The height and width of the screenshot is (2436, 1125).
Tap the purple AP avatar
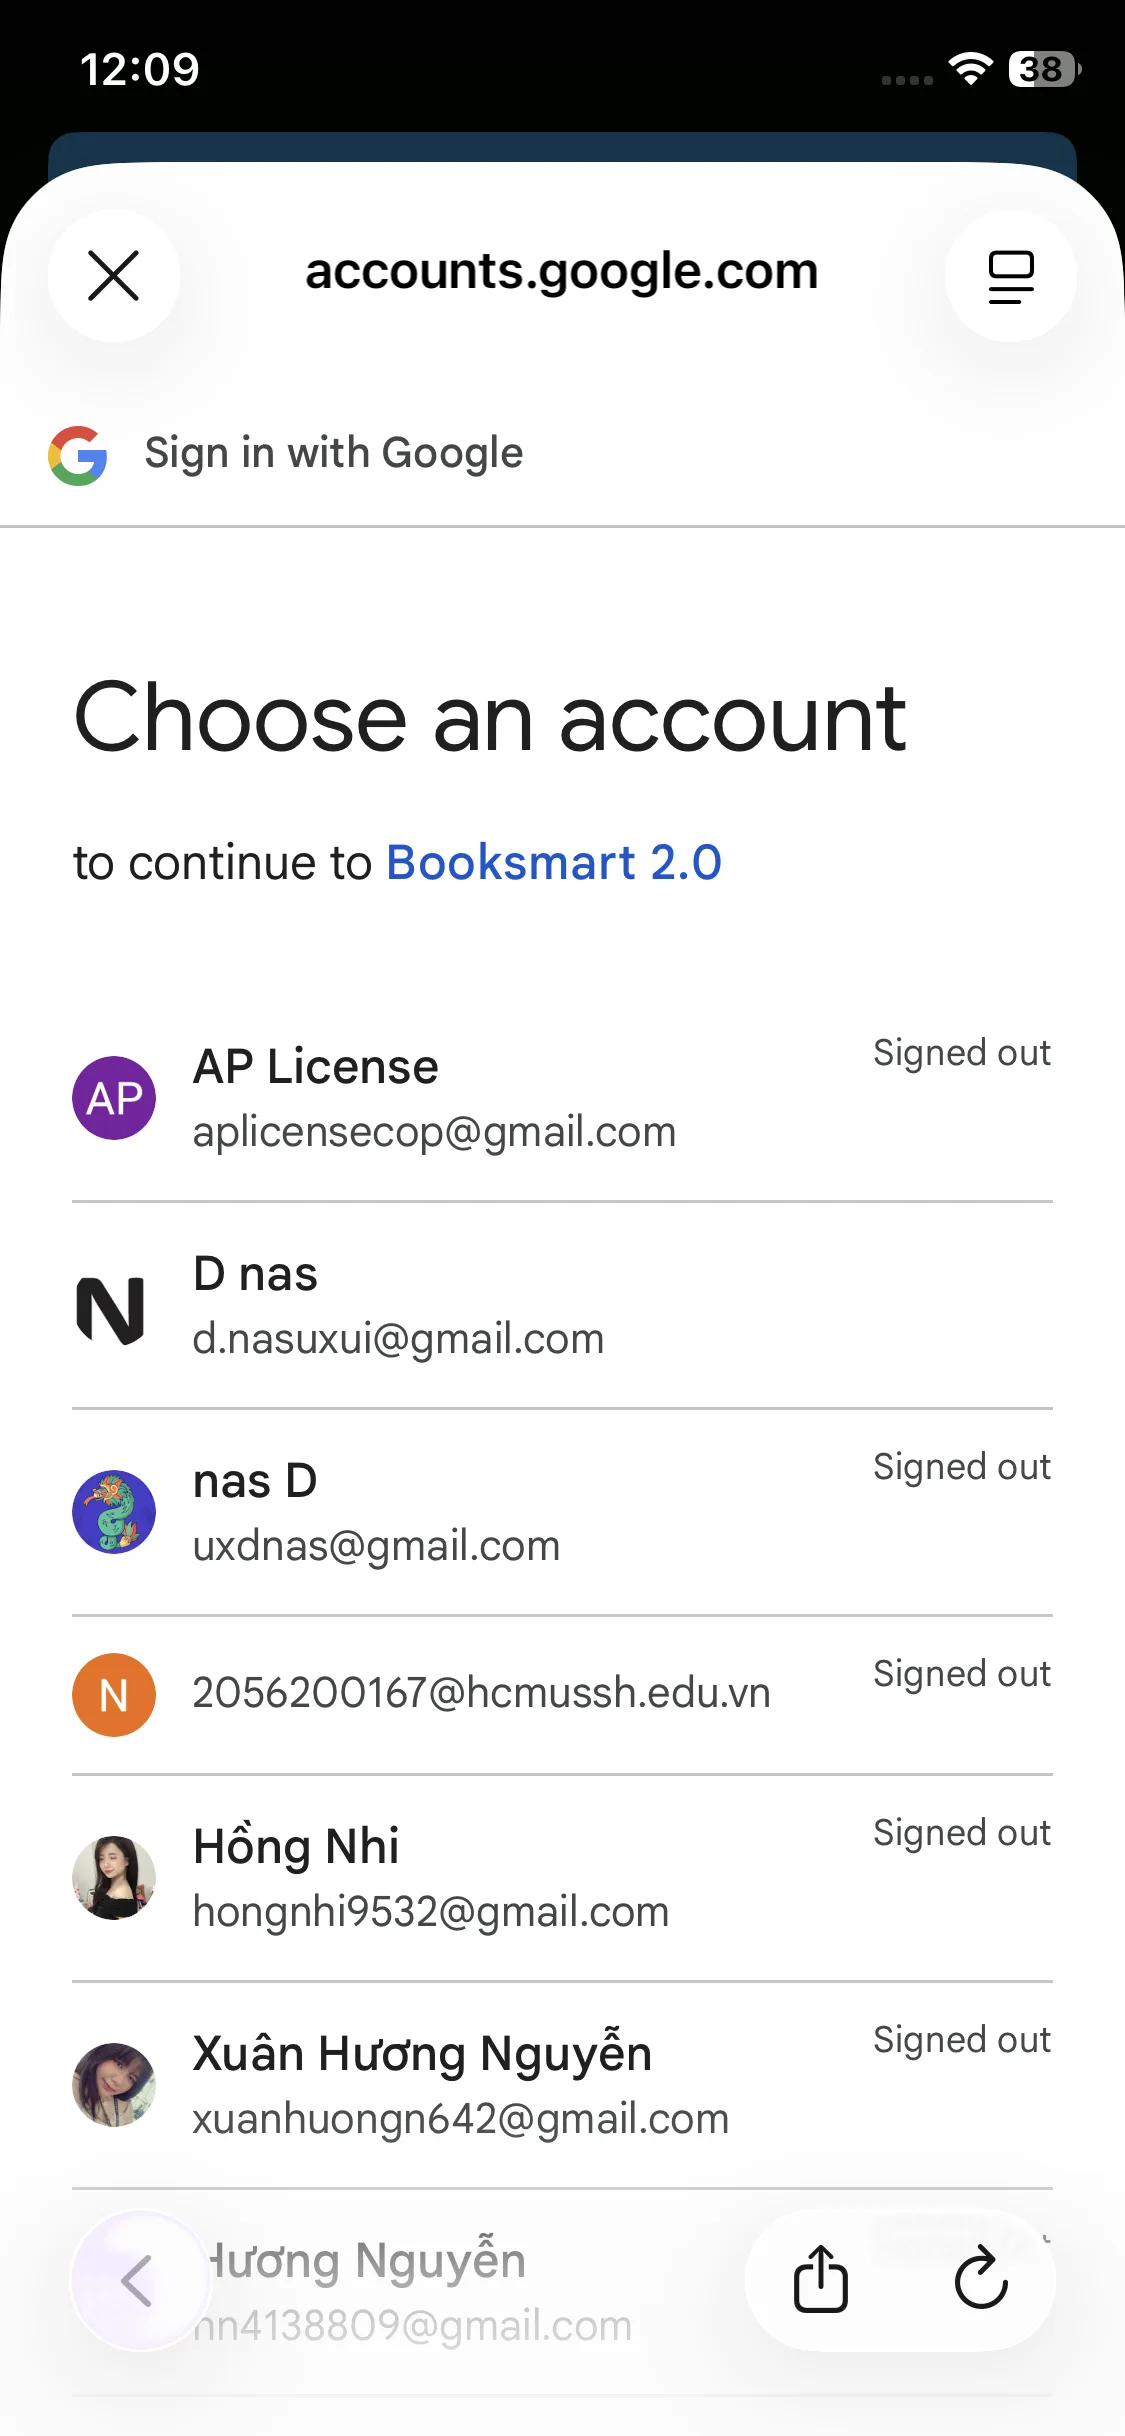pos(114,1098)
